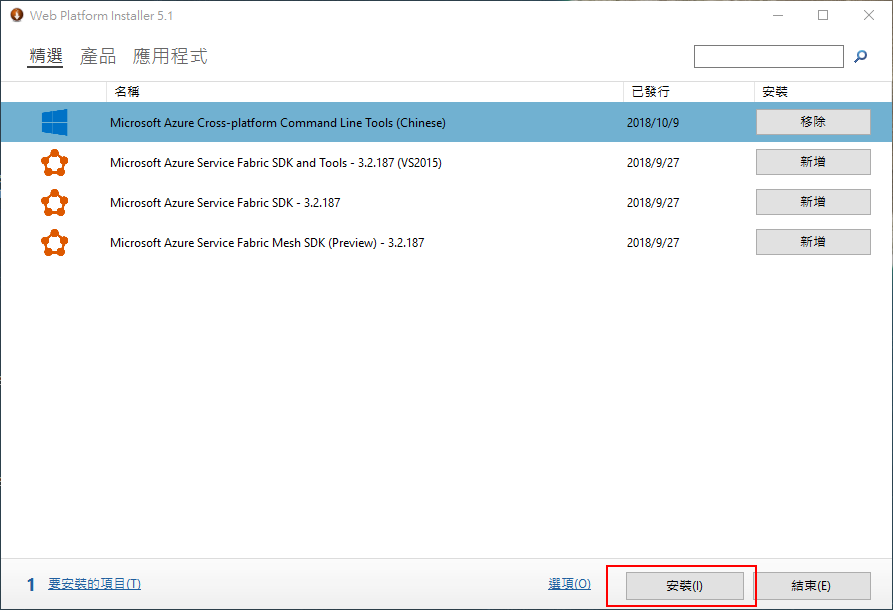This screenshot has width=893, height=610.
Task: Minimize the Web Platform Installer window
Action: point(778,15)
